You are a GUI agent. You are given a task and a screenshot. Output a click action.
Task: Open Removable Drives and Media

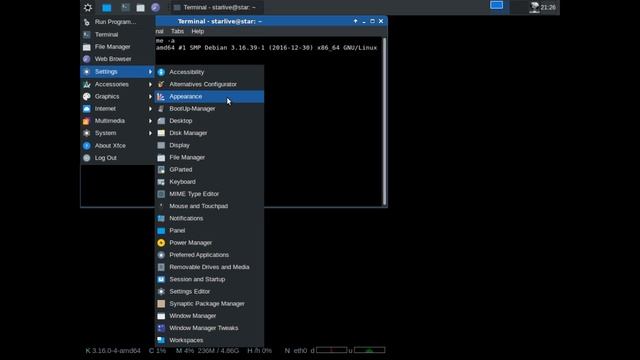pos(209,267)
